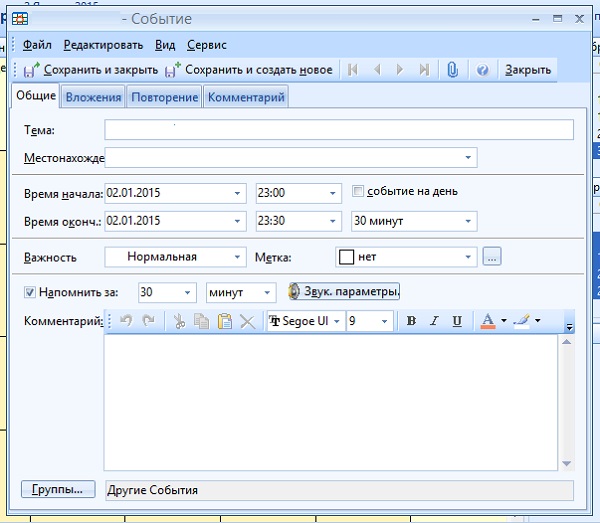Uncheck the Напомнить за reminder checkbox
This screenshot has width=600, height=523.
29,292
